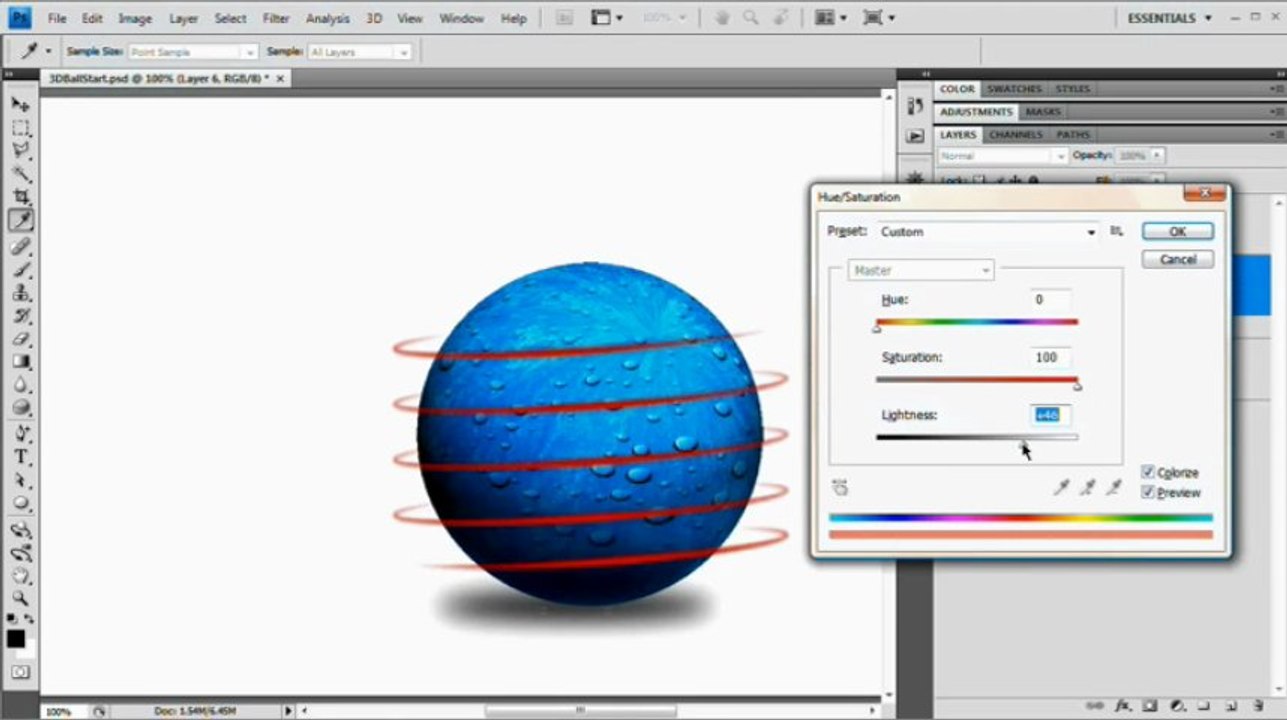Switch to the Masks tab

click(1043, 112)
